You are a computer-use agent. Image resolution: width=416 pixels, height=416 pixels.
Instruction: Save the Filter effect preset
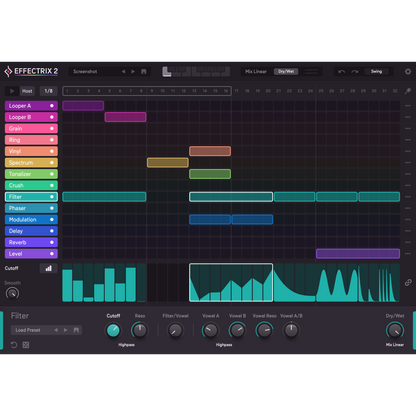76,330
